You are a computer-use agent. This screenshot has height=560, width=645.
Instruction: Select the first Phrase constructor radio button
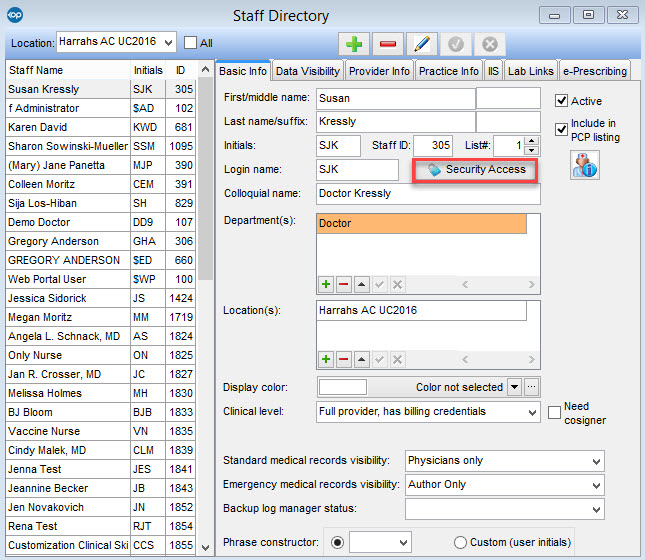click(x=337, y=542)
